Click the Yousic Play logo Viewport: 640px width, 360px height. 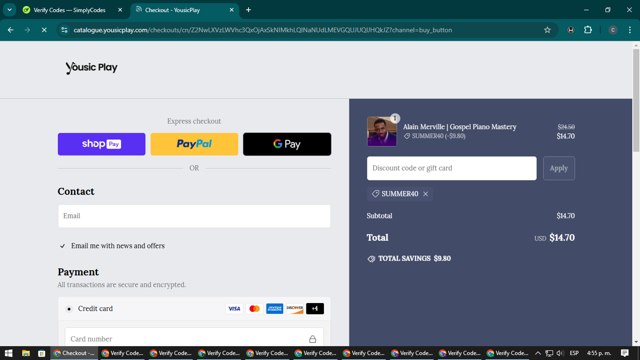click(x=91, y=68)
